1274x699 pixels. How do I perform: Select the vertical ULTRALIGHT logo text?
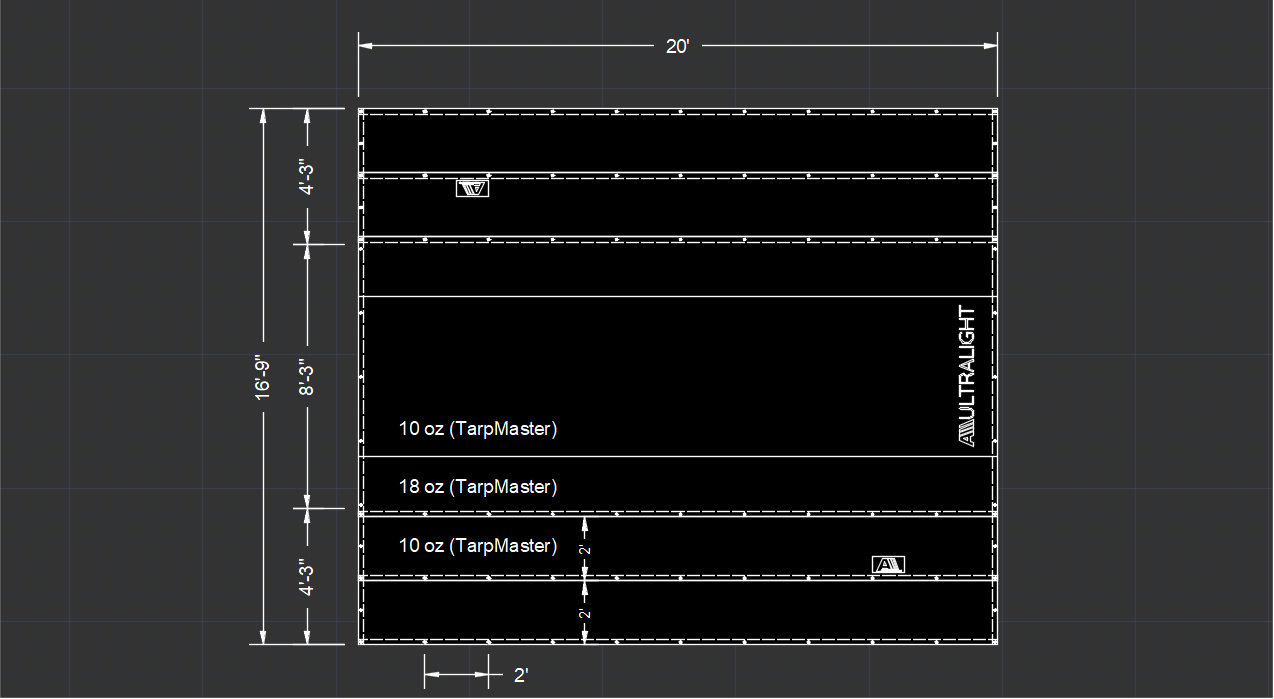pyautogui.click(x=966, y=375)
